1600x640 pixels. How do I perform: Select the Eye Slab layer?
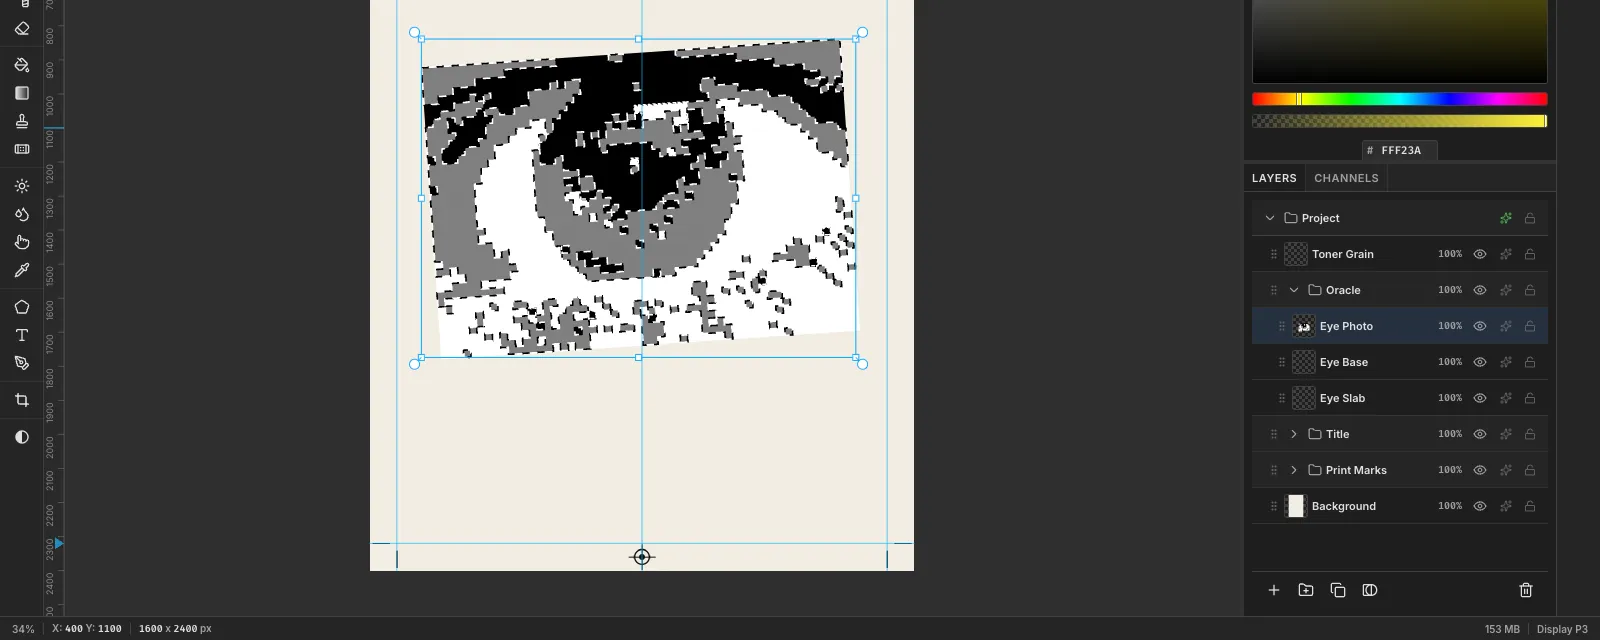click(x=1400, y=398)
